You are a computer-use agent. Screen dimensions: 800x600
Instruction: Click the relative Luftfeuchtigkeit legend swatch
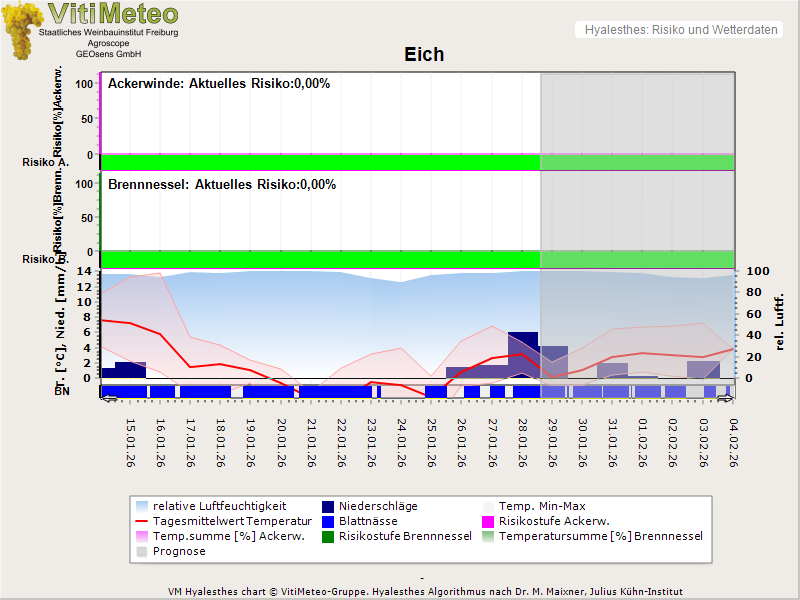point(141,506)
